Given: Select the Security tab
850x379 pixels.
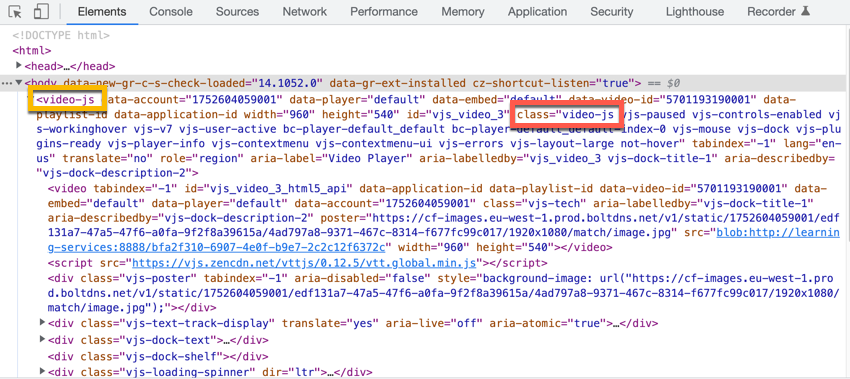Looking at the screenshot, I should click(611, 11).
